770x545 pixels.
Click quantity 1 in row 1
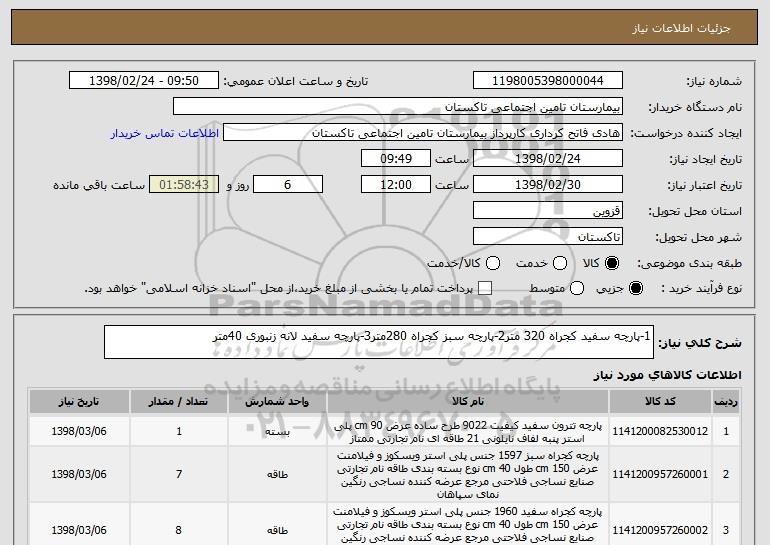(179, 431)
